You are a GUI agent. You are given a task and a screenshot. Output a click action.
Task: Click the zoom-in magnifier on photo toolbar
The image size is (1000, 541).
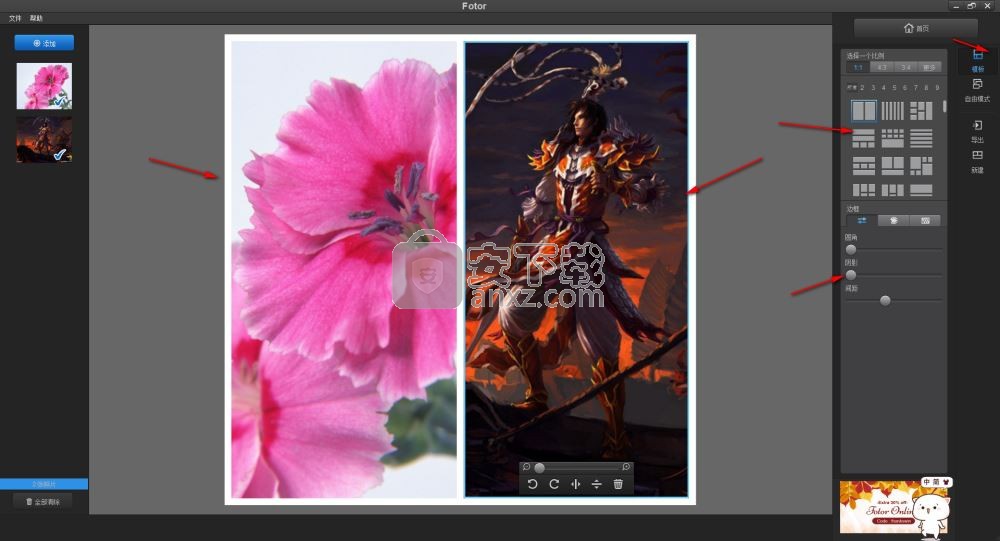[626, 467]
